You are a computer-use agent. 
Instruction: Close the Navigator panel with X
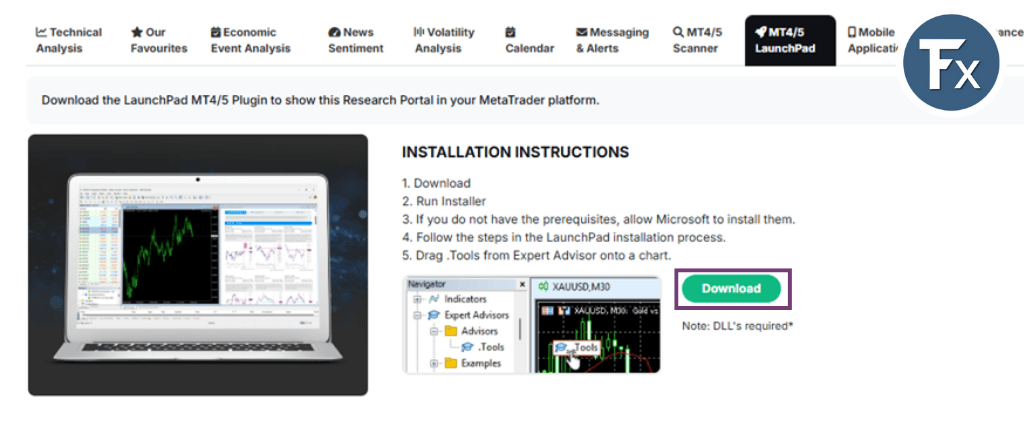click(520, 285)
